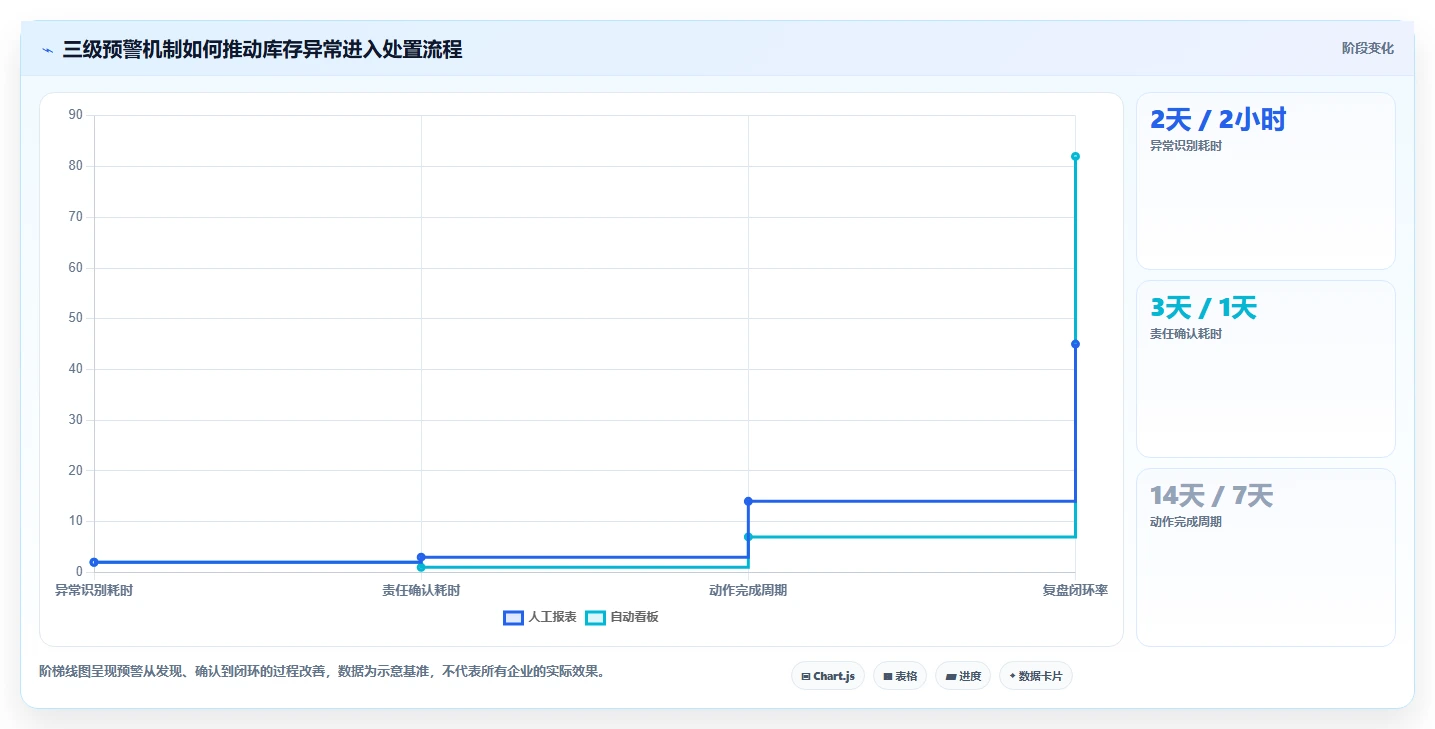Viewport: 1435px width, 729px height.
Task: Open the 异常识别耗时 card showing 2天 / 2小时
Action: (1265, 181)
